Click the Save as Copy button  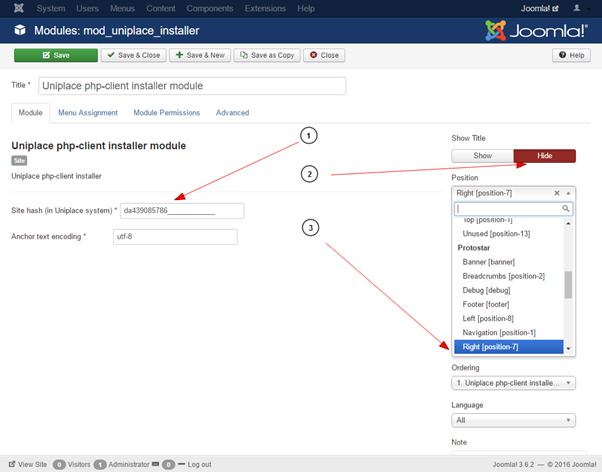pos(267,55)
